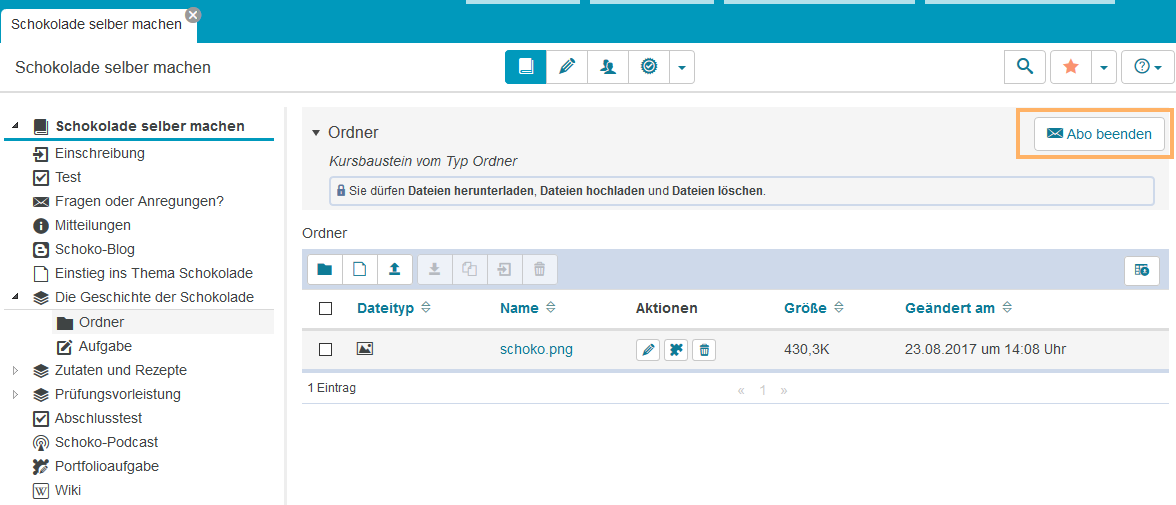Upload a file via toolbar icon

click(394, 269)
